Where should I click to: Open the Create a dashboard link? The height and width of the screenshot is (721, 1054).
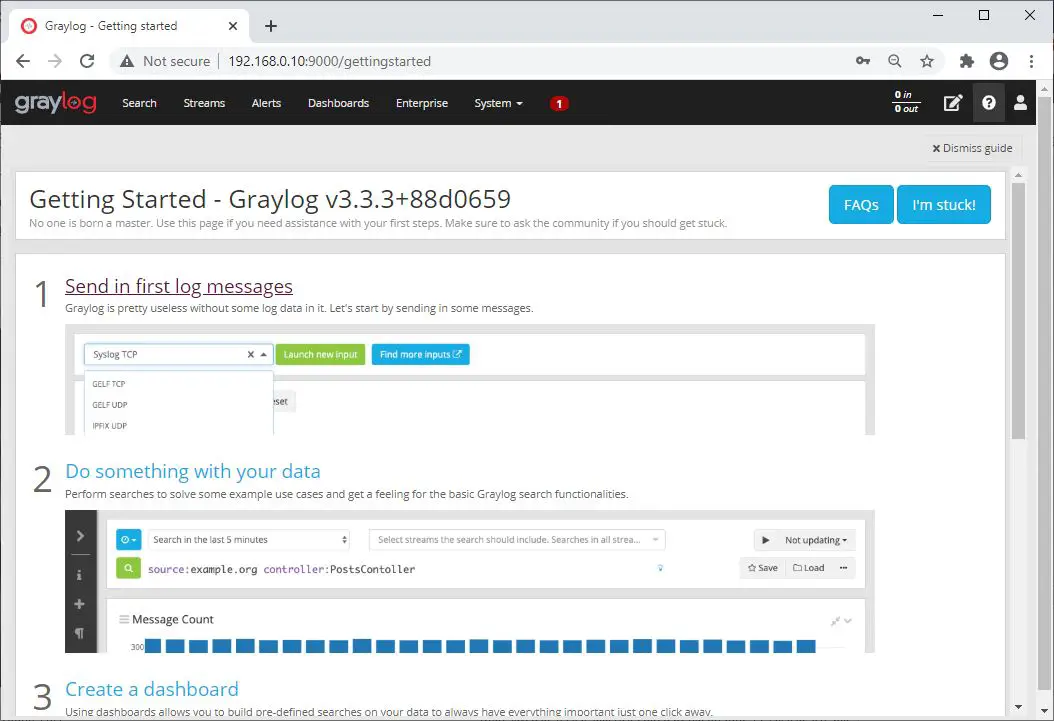click(152, 689)
